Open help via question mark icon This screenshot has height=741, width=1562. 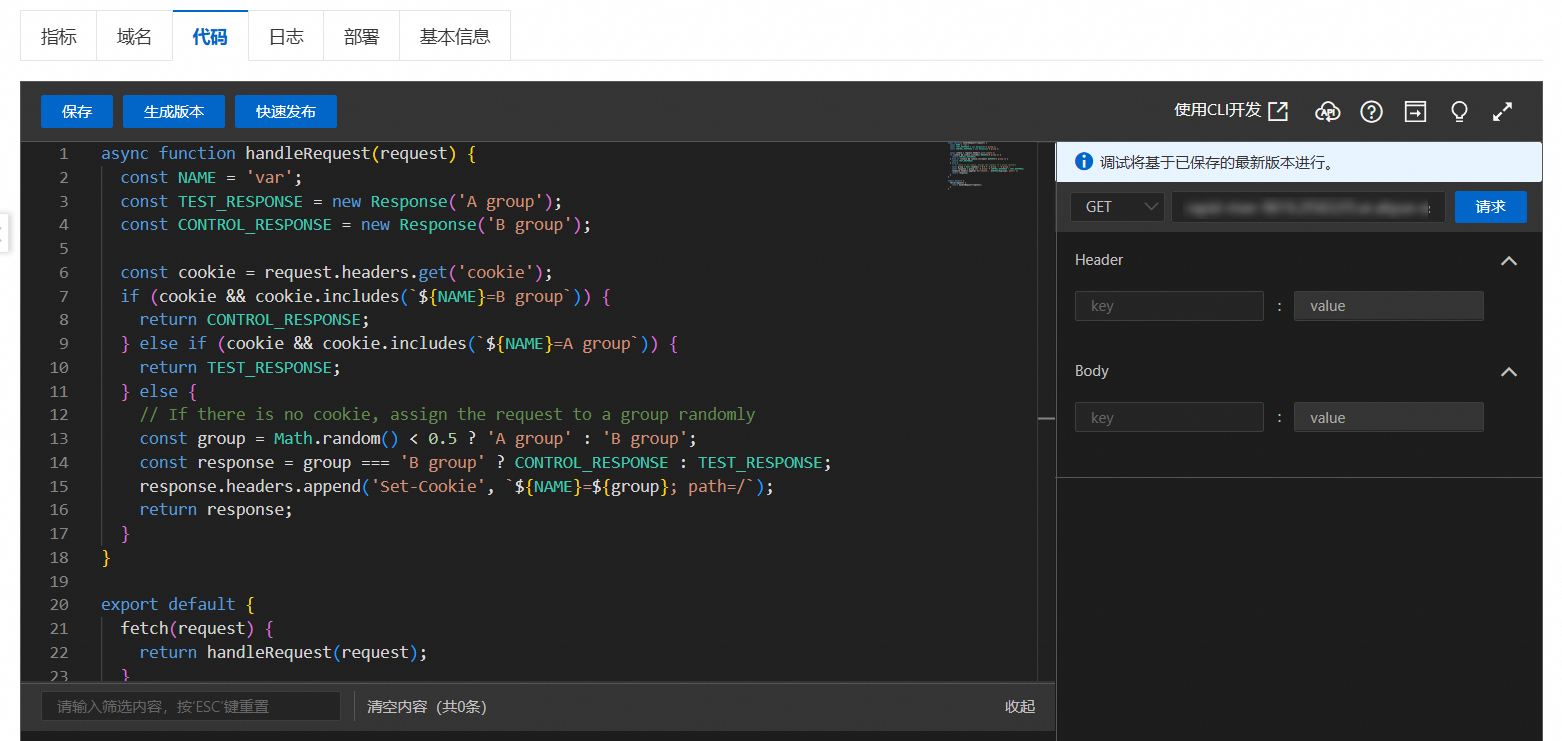[x=1371, y=111]
